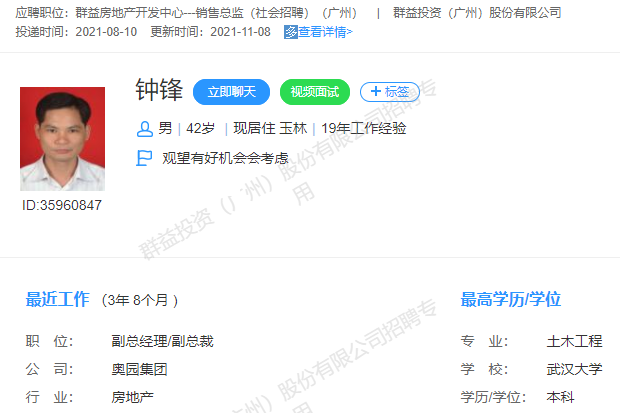Screen dimensions: 620x413
Task: Click the major 土木工程 value
Action: coord(575,341)
